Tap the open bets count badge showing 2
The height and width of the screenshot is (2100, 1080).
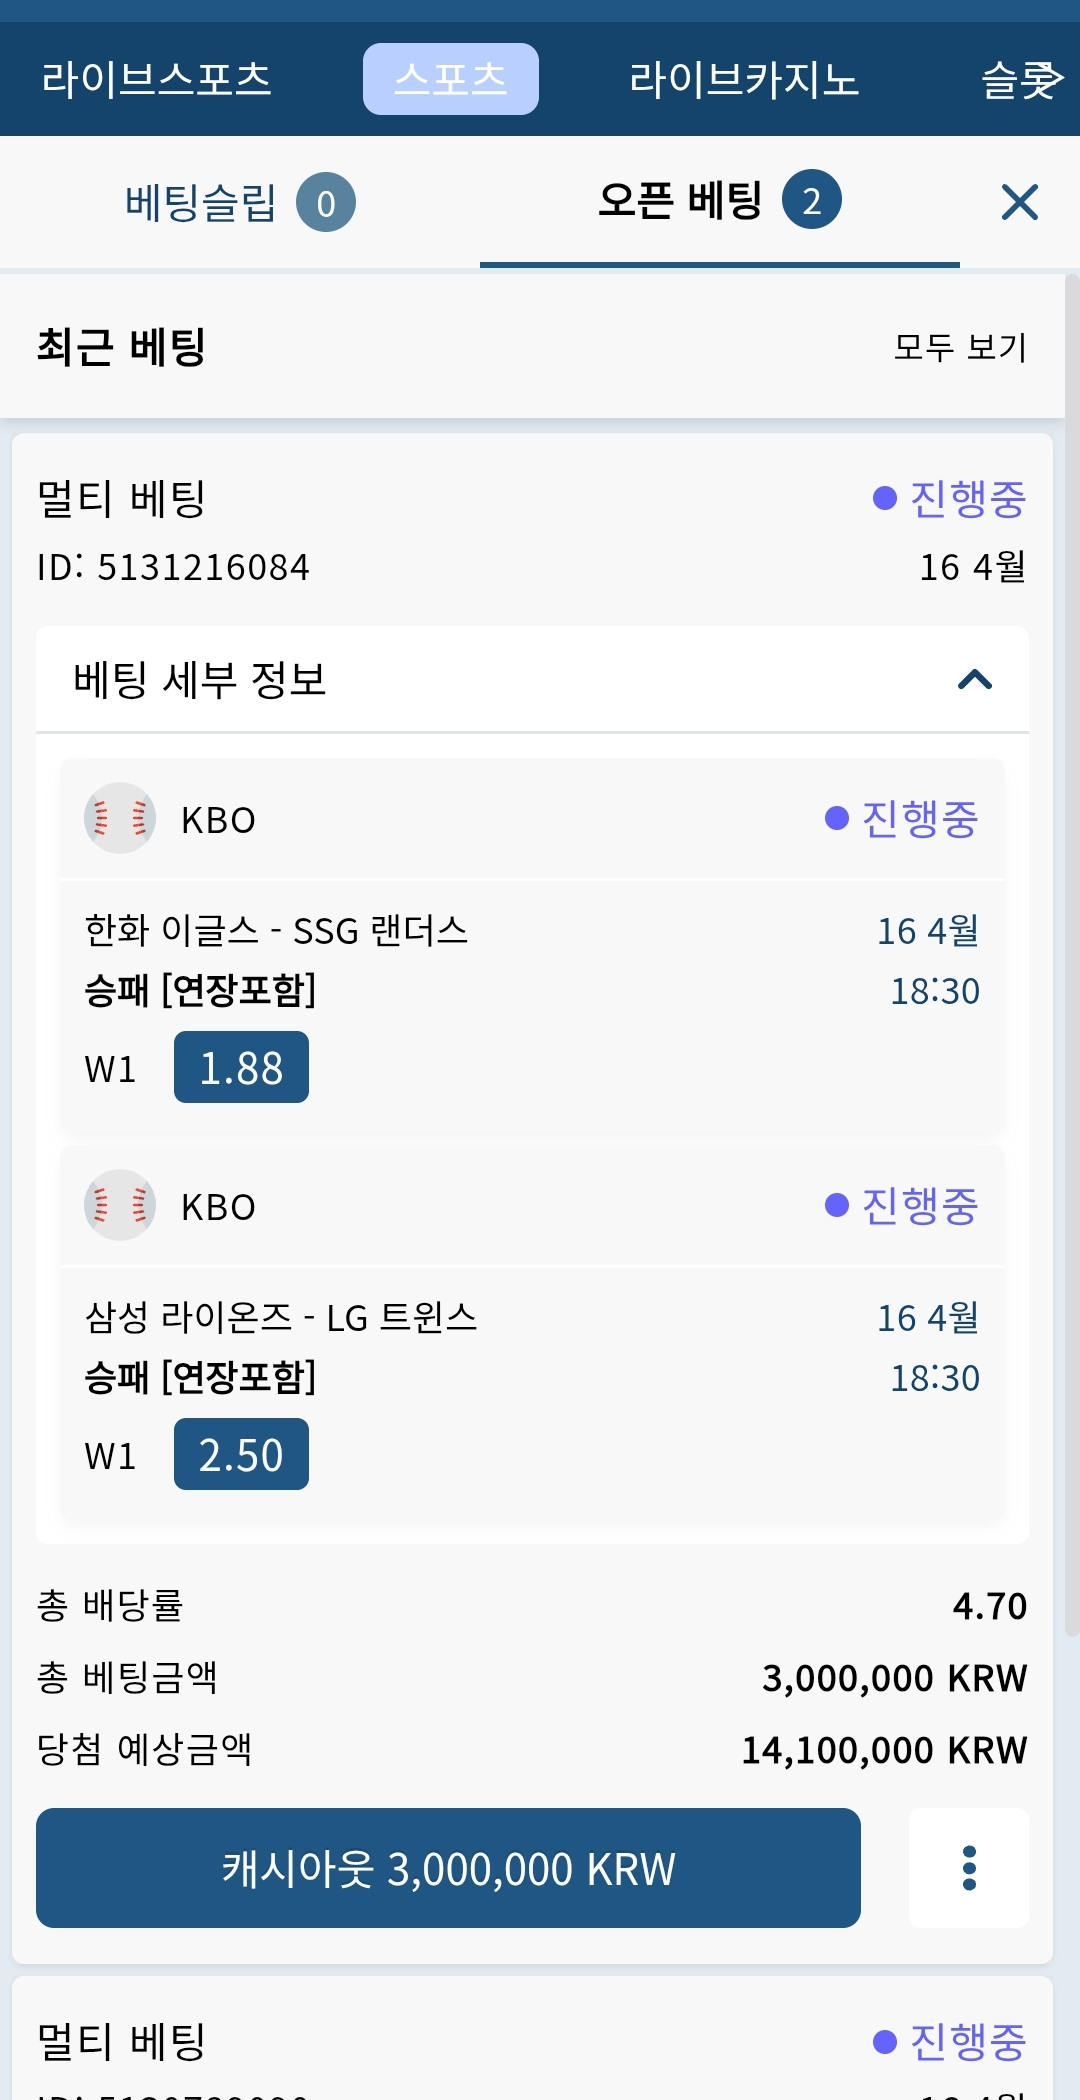pyautogui.click(x=811, y=201)
